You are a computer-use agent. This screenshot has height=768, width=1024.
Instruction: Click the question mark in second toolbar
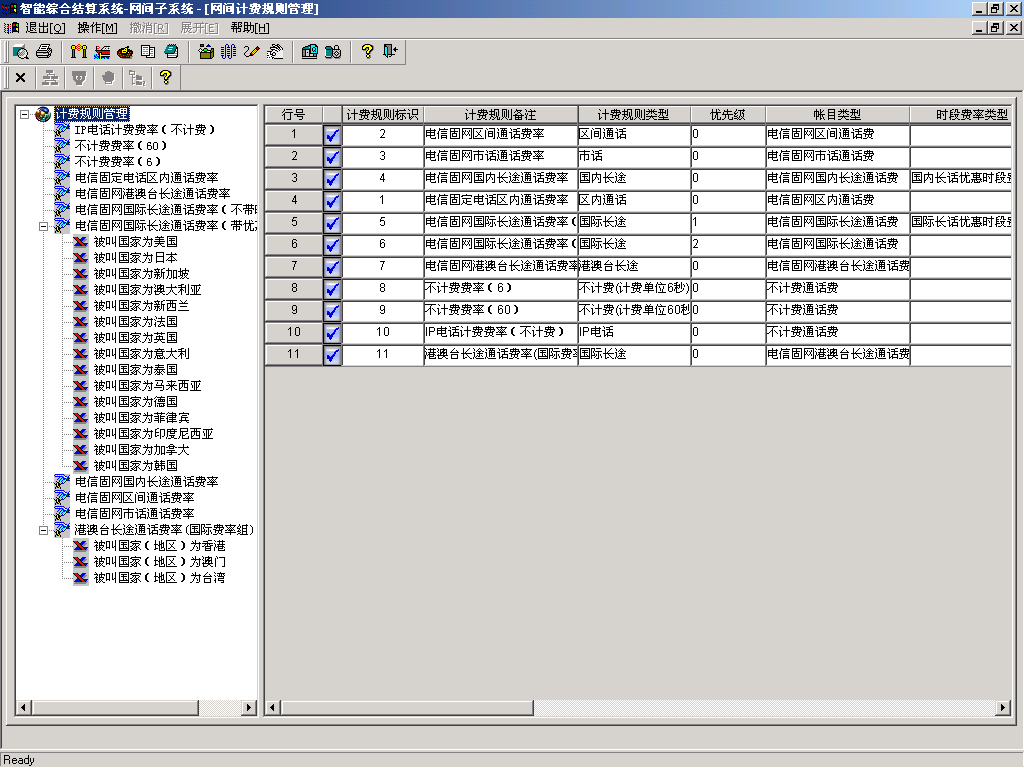coord(165,77)
